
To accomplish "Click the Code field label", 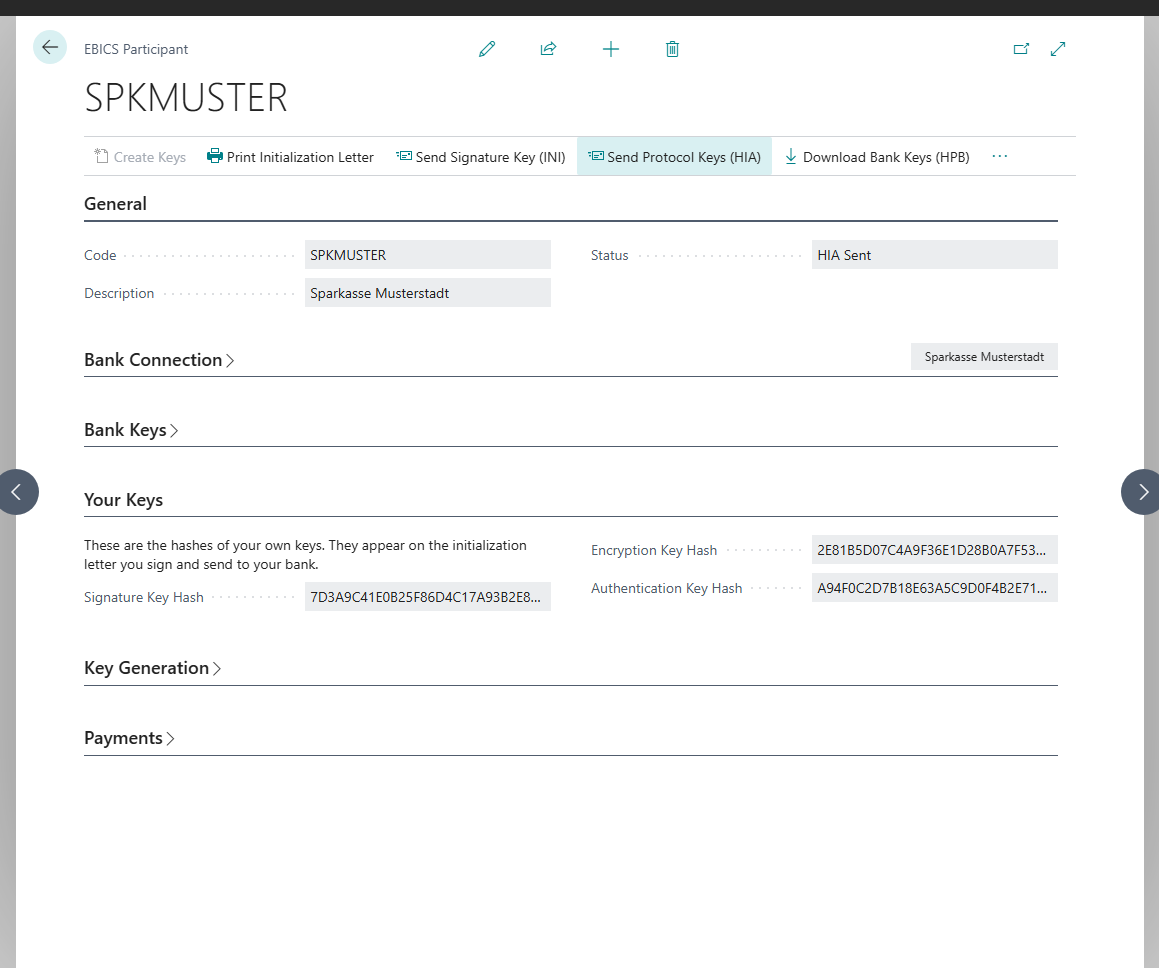I will pos(100,255).
